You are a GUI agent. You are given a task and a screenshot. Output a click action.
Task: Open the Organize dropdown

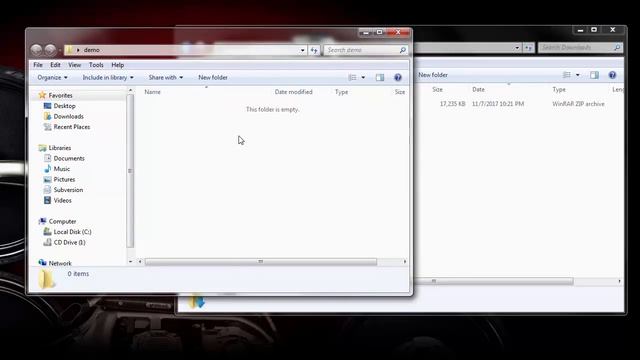(x=52, y=78)
